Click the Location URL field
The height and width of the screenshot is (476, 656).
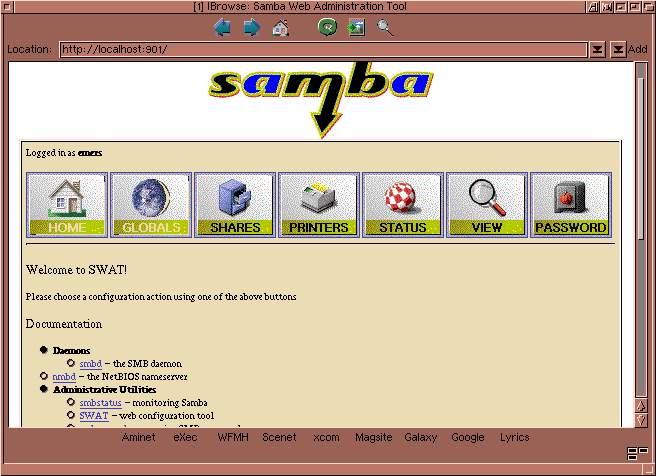323,49
